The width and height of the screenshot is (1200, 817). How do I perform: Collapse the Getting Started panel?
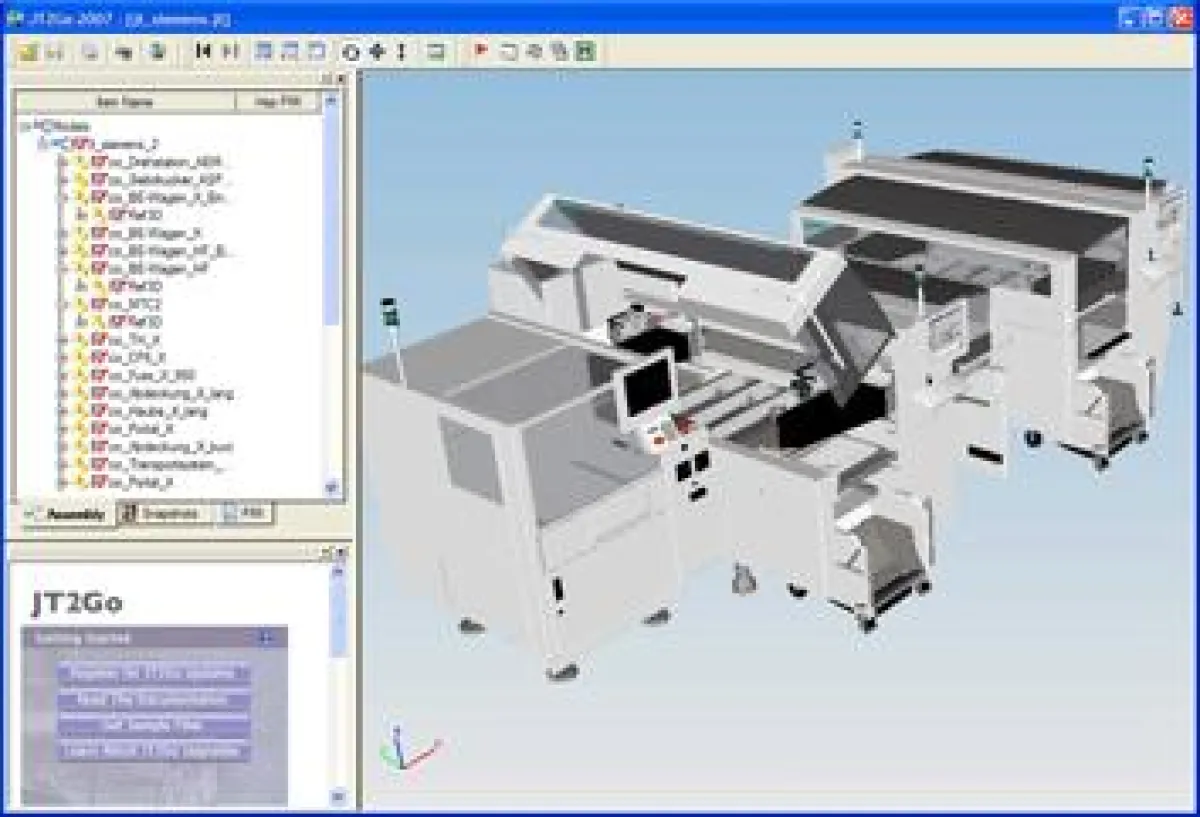[265, 638]
